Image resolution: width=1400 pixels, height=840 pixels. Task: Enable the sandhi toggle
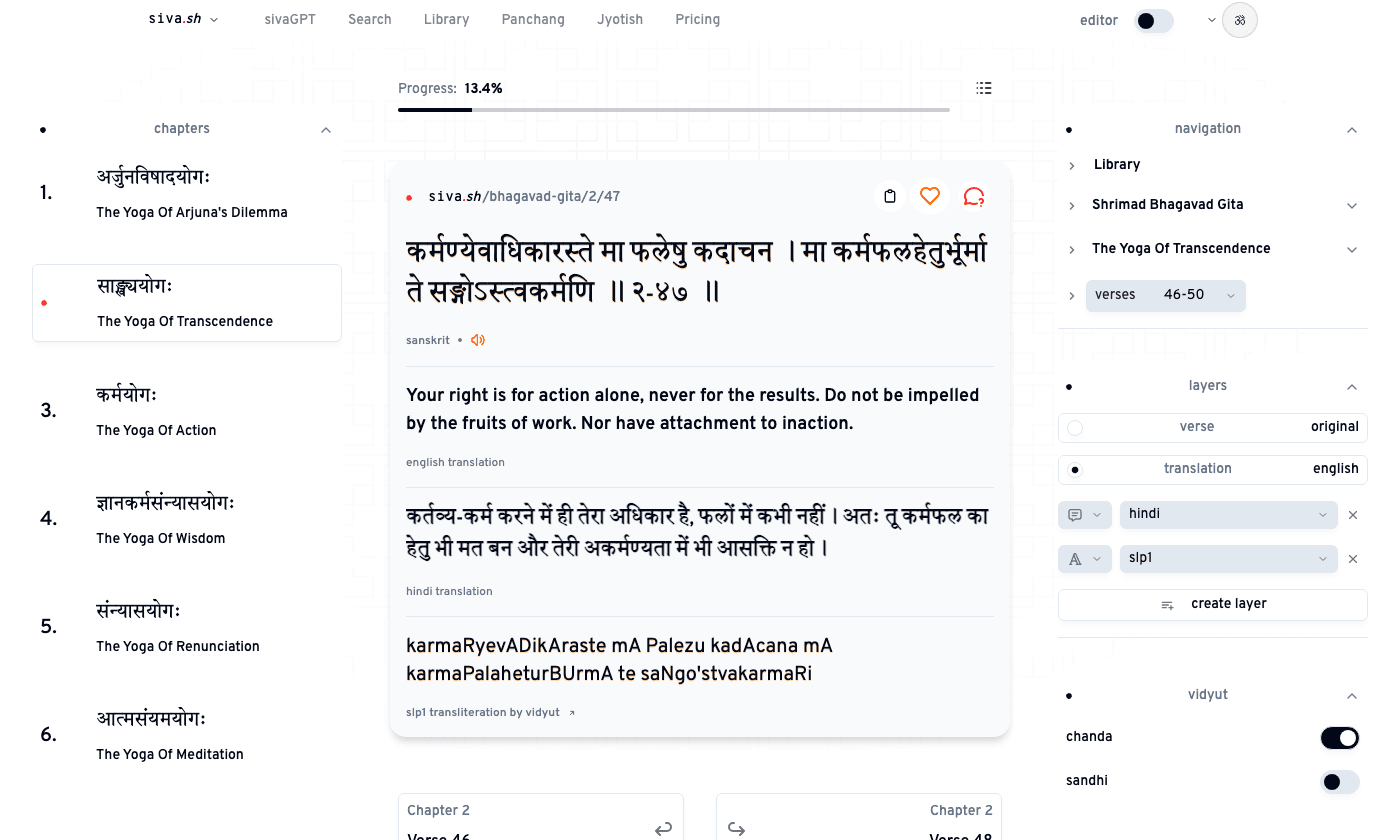pos(1340,782)
